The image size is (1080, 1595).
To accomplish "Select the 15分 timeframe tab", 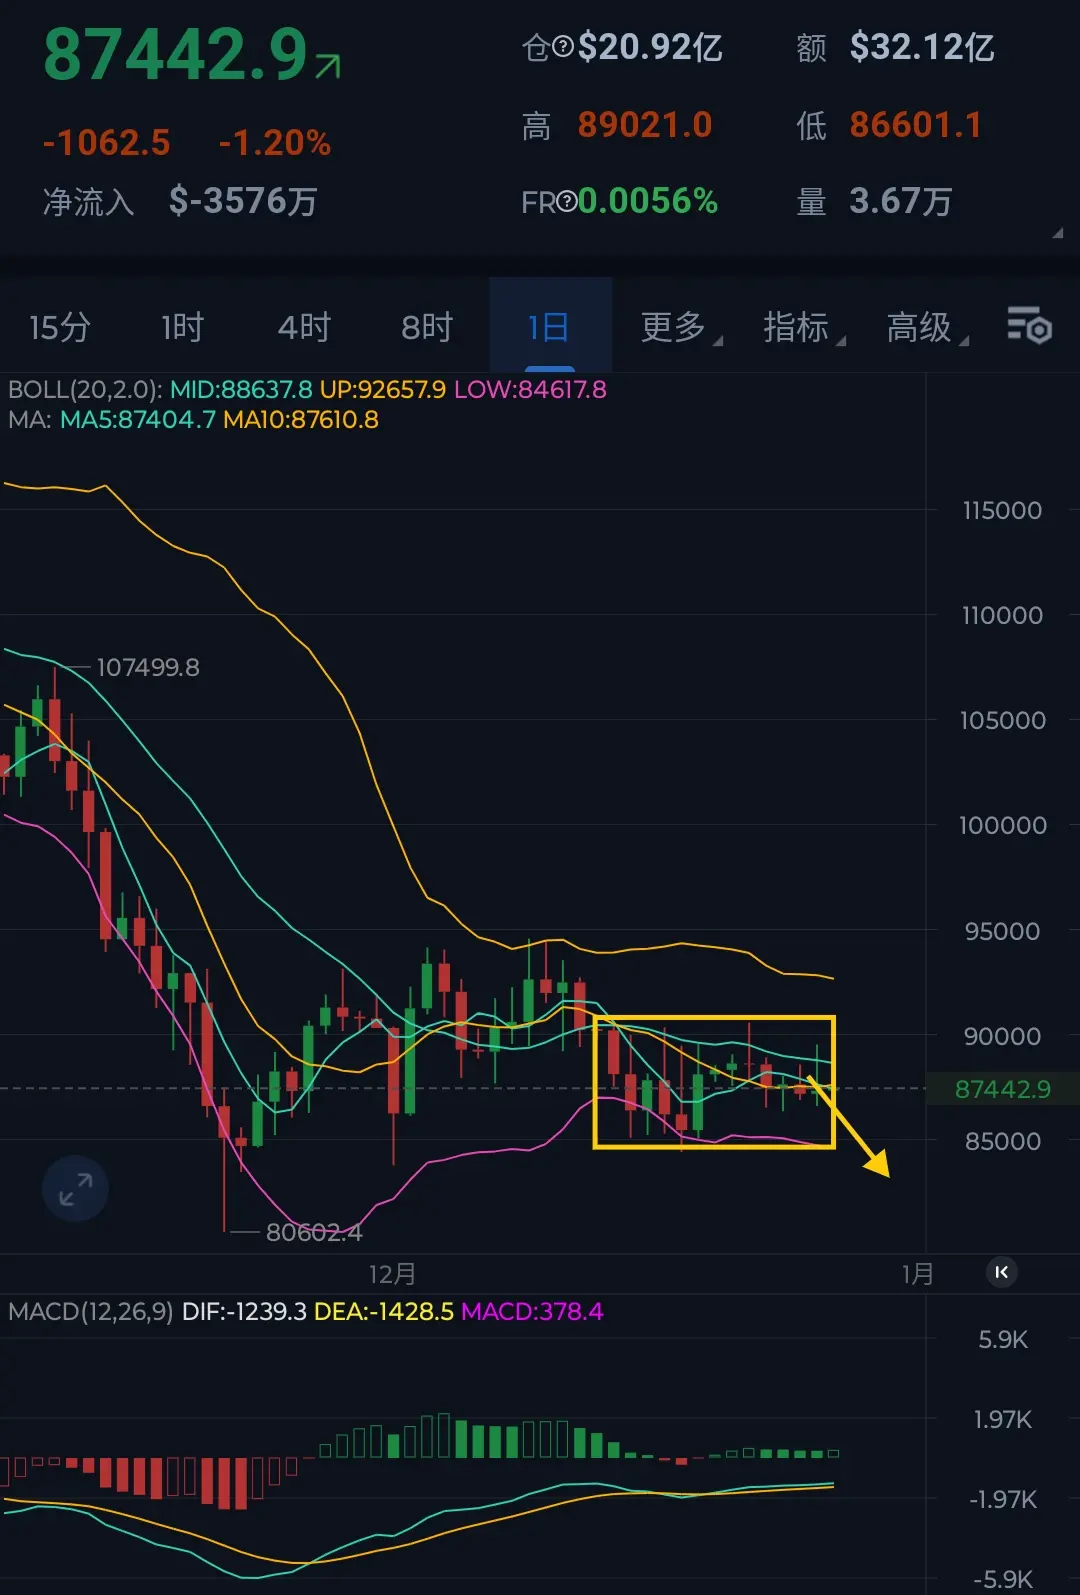I will (60, 327).
